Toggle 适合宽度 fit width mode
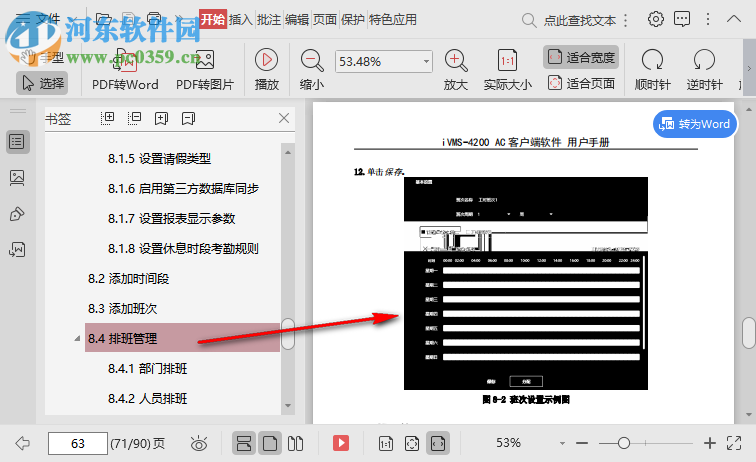Screen dimensions: 756x462 581,58
